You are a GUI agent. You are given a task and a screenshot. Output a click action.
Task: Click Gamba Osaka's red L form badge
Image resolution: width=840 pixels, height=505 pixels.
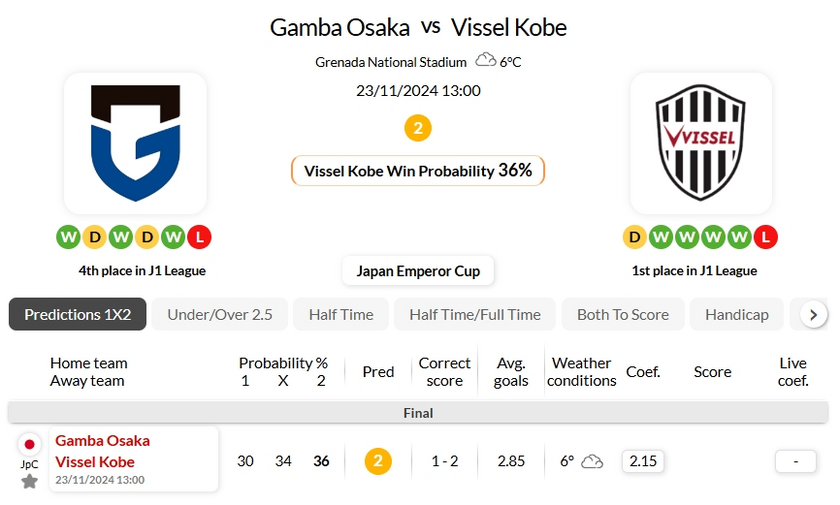[200, 238]
